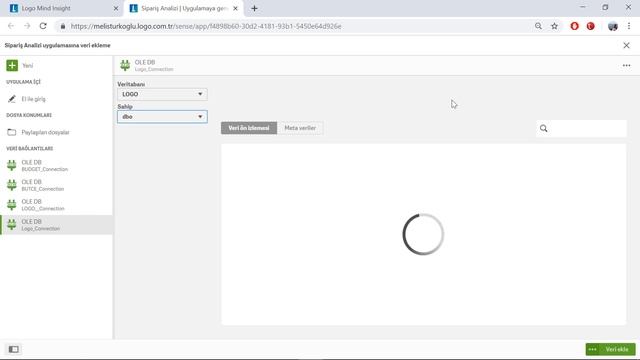Select the BUTCE_Connection OLE DB plug icon

tap(12, 185)
